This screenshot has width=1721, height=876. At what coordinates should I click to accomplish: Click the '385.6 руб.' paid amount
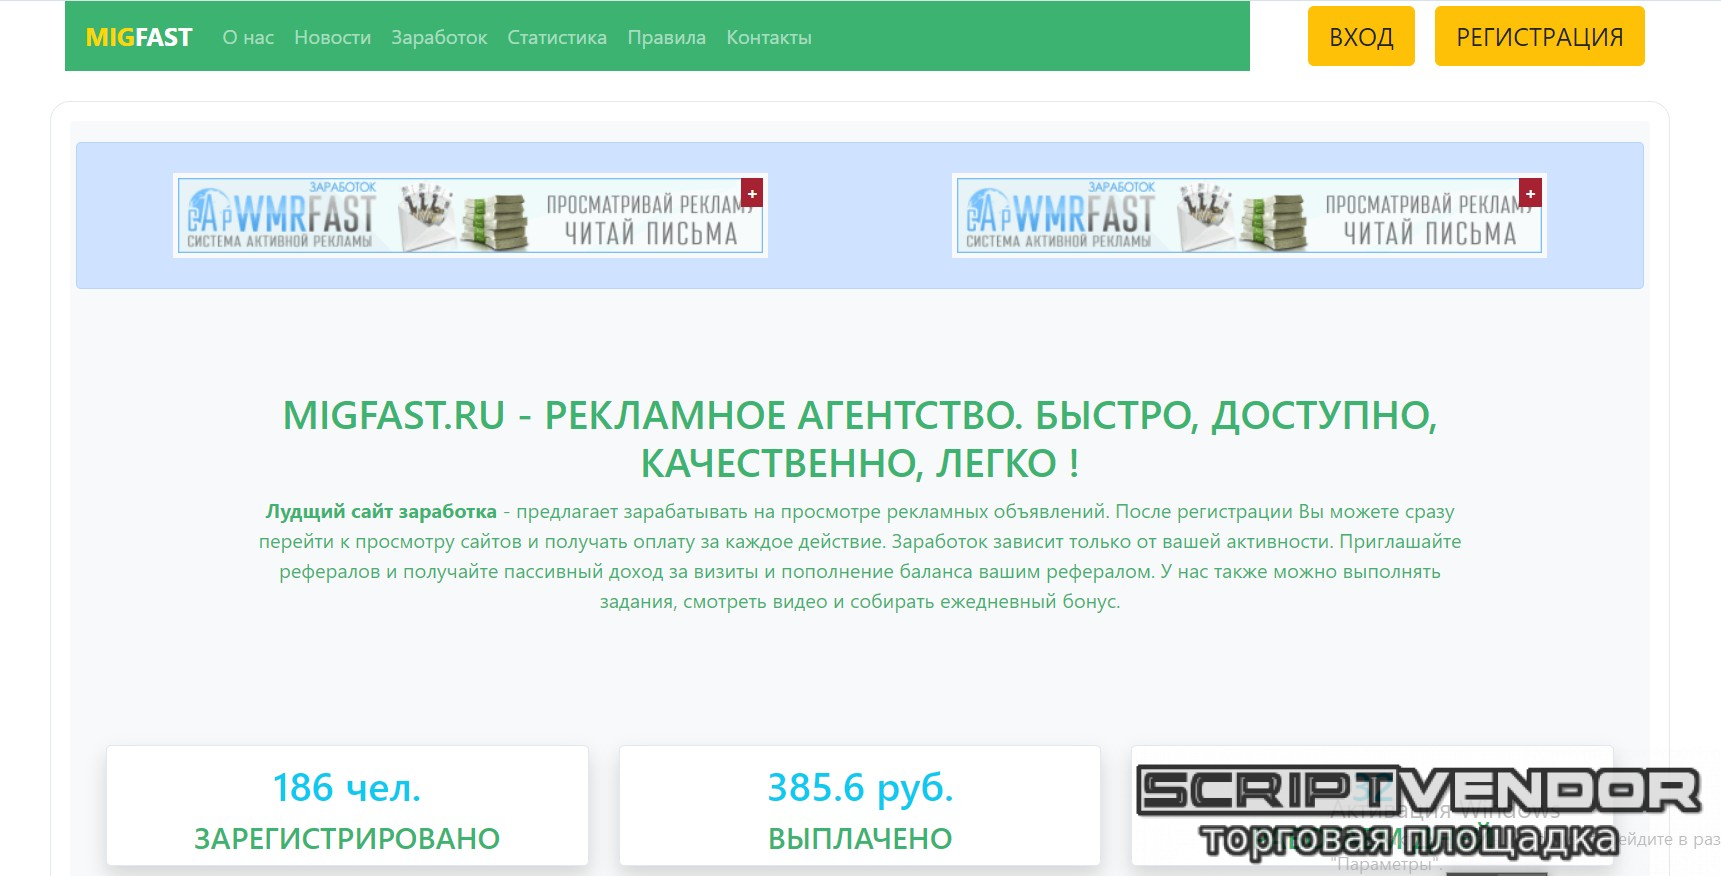tap(860, 788)
